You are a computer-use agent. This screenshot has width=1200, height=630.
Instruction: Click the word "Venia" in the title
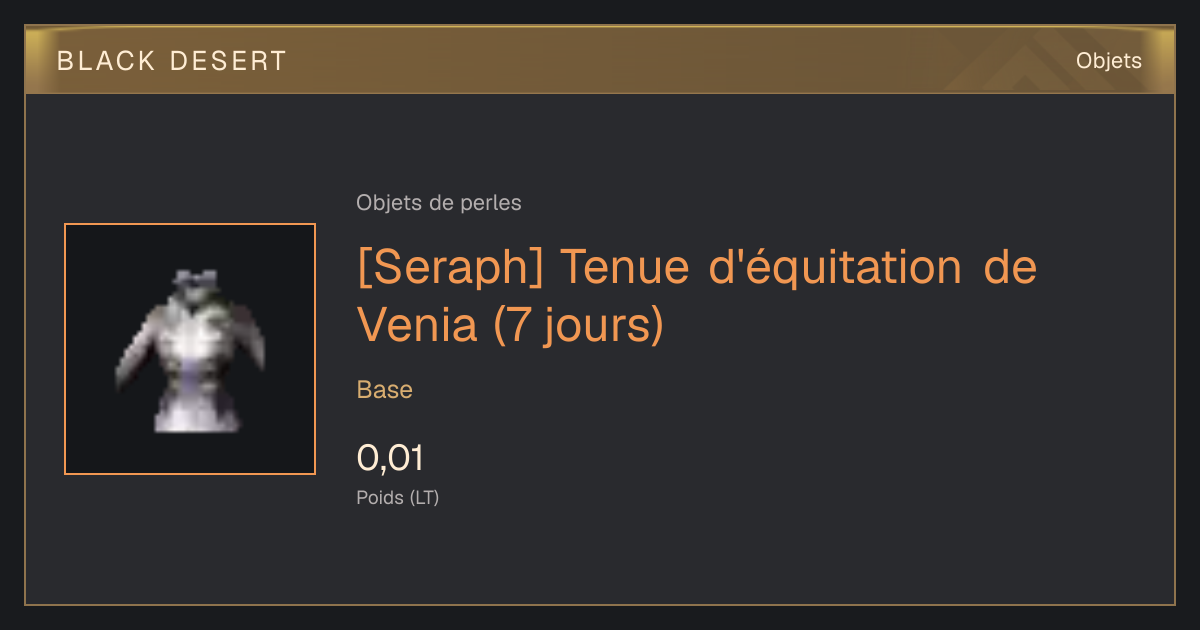tap(417, 324)
